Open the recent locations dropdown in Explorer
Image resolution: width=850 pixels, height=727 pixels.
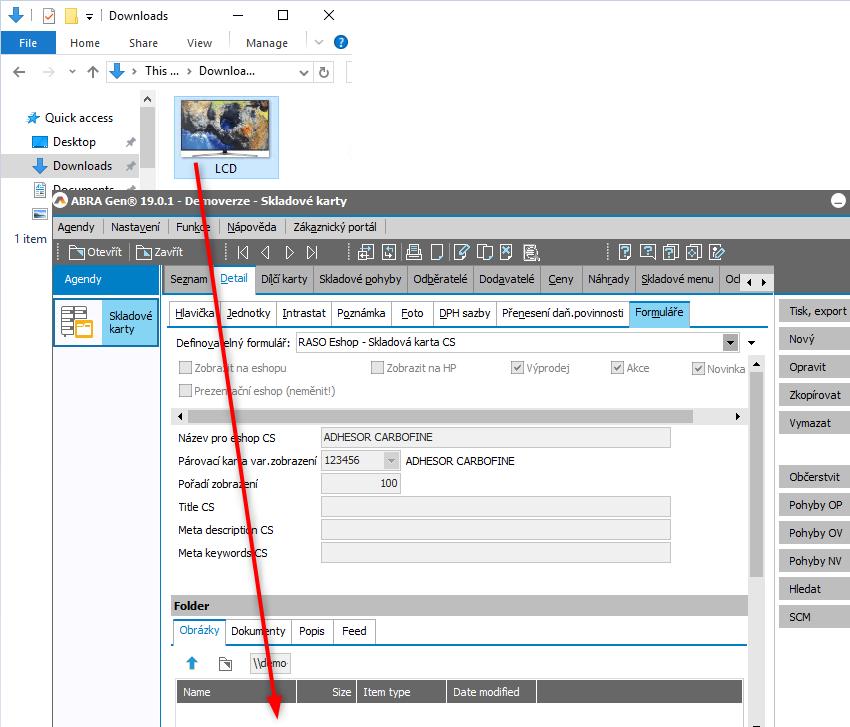point(72,72)
